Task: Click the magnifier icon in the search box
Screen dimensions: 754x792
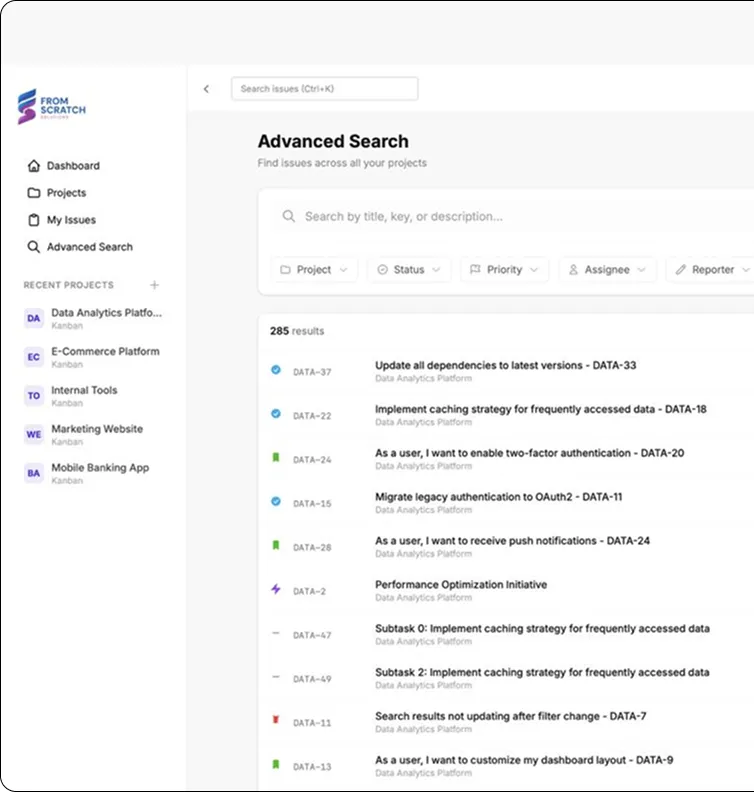Action: tap(289, 217)
